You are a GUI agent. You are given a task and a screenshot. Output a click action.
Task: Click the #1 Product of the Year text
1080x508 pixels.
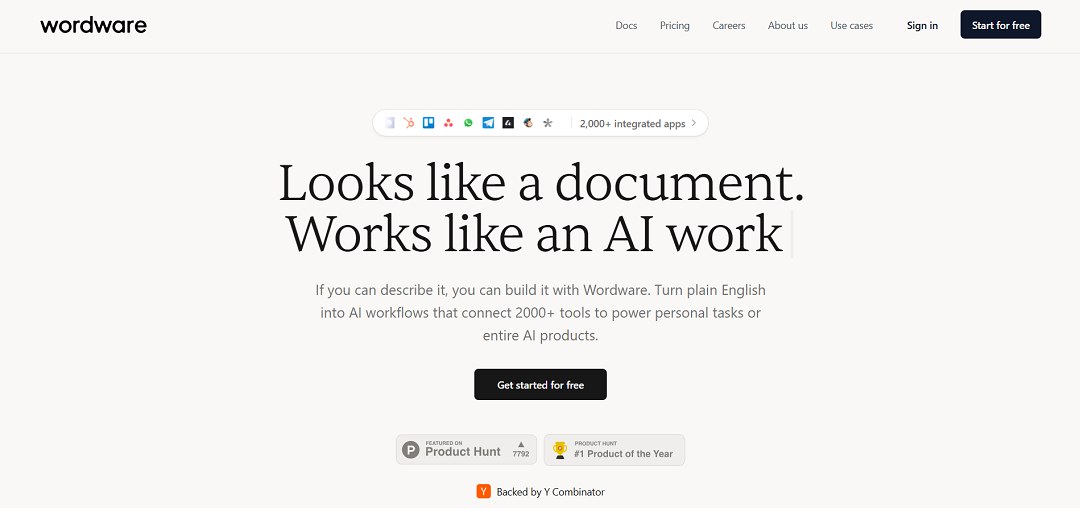623,454
